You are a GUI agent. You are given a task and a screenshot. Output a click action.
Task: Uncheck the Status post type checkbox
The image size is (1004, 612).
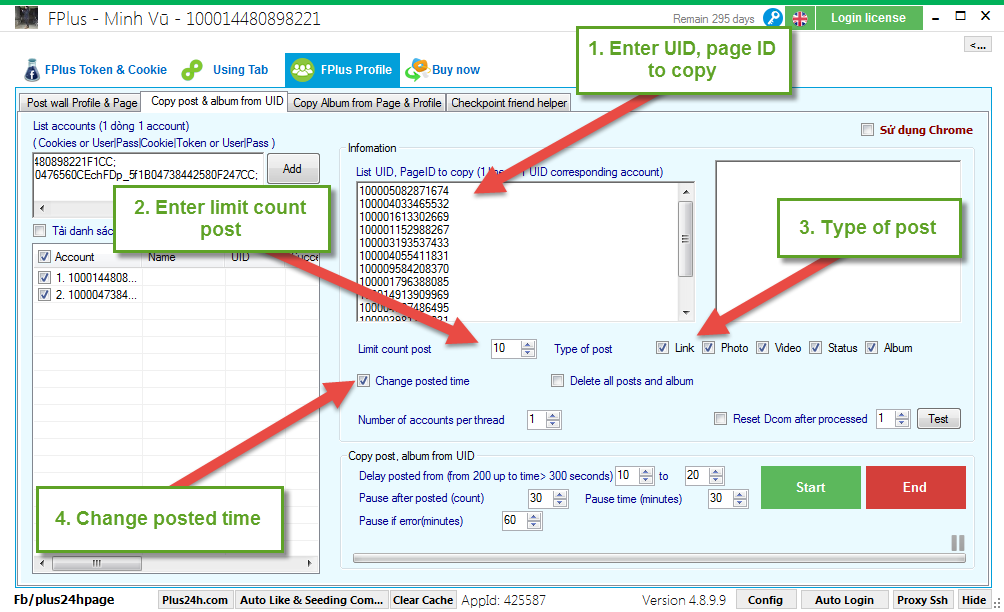click(x=816, y=348)
